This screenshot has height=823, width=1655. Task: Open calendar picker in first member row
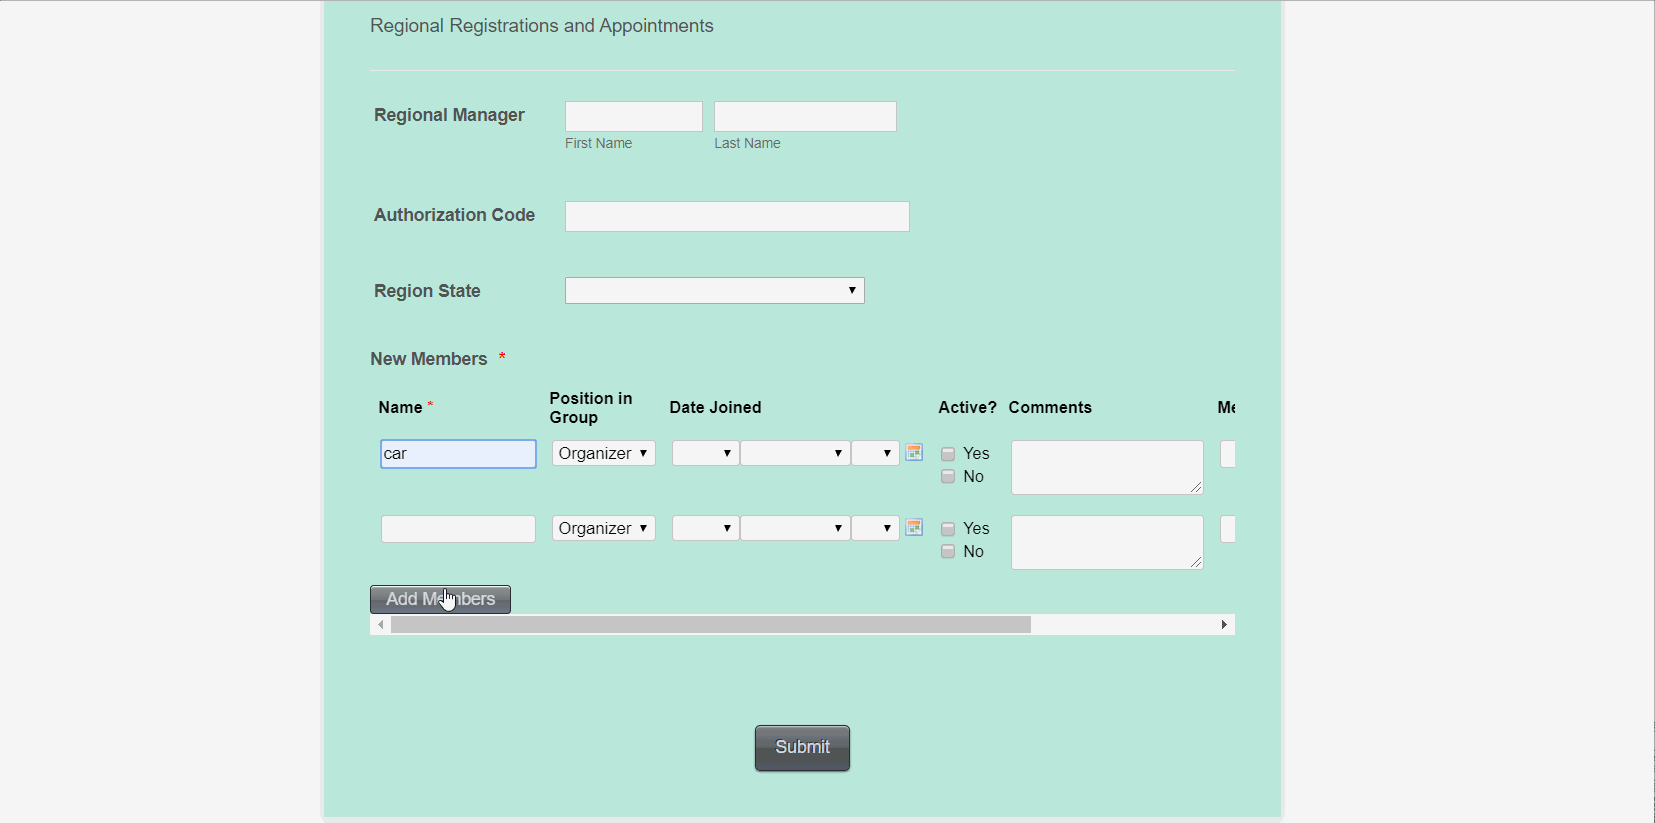pyautogui.click(x=914, y=453)
